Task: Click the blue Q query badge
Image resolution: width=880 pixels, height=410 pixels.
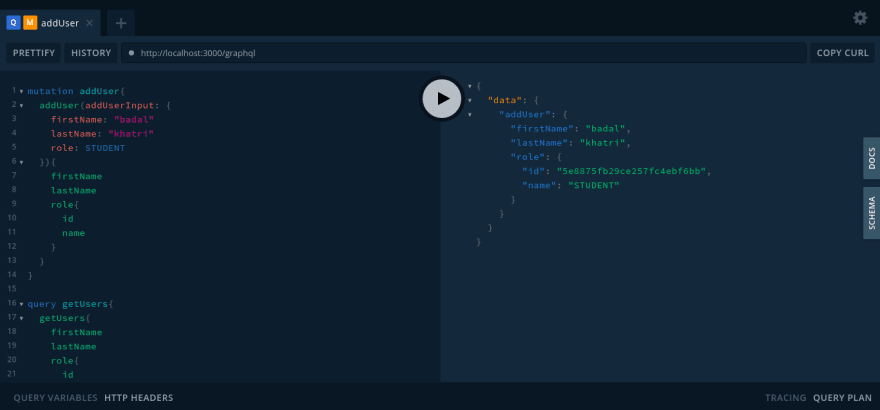Action: pos(13,22)
